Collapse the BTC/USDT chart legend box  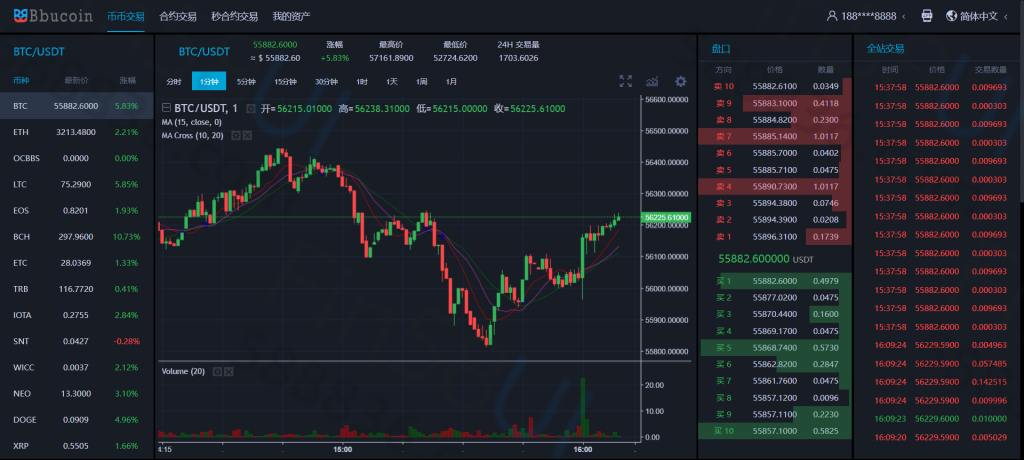(167, 108)
